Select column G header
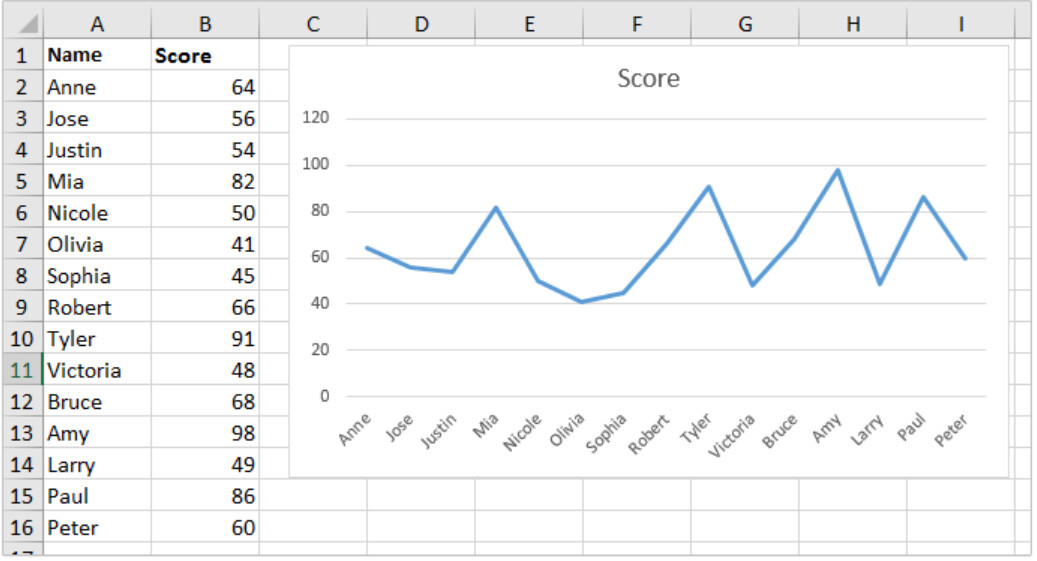Screen dimensions: 1037x561 point(745,24)
